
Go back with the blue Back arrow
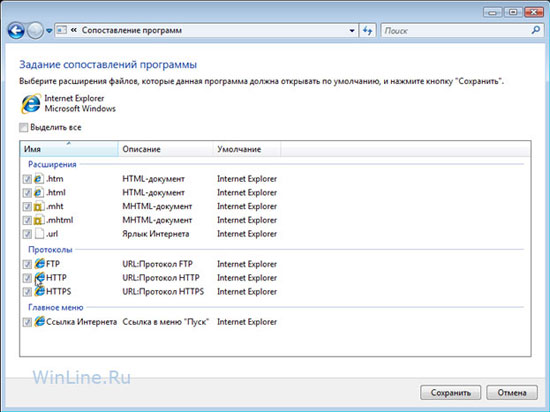16,31
